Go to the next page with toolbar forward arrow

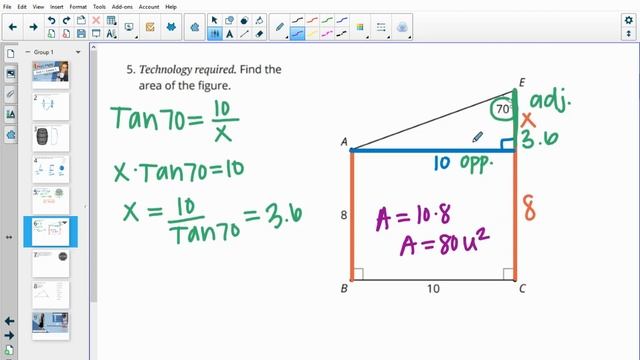33,27
